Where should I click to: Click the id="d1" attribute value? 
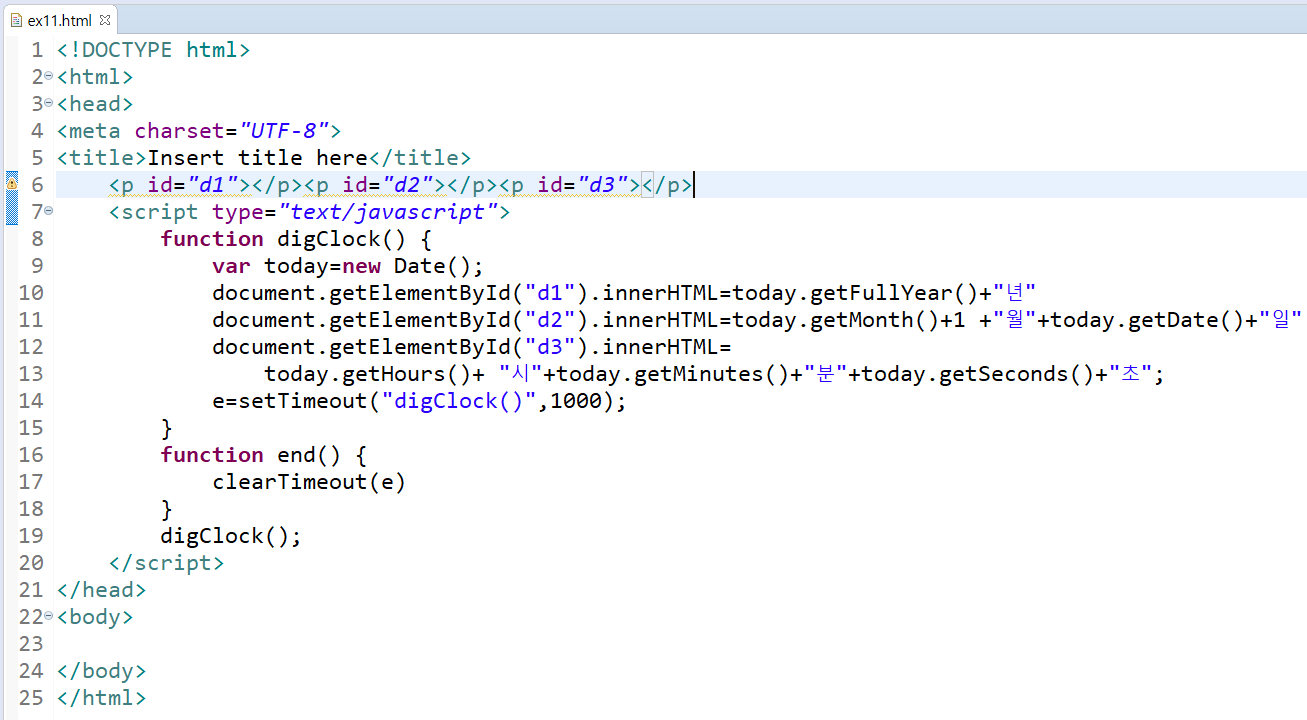[x=211, y=184]
